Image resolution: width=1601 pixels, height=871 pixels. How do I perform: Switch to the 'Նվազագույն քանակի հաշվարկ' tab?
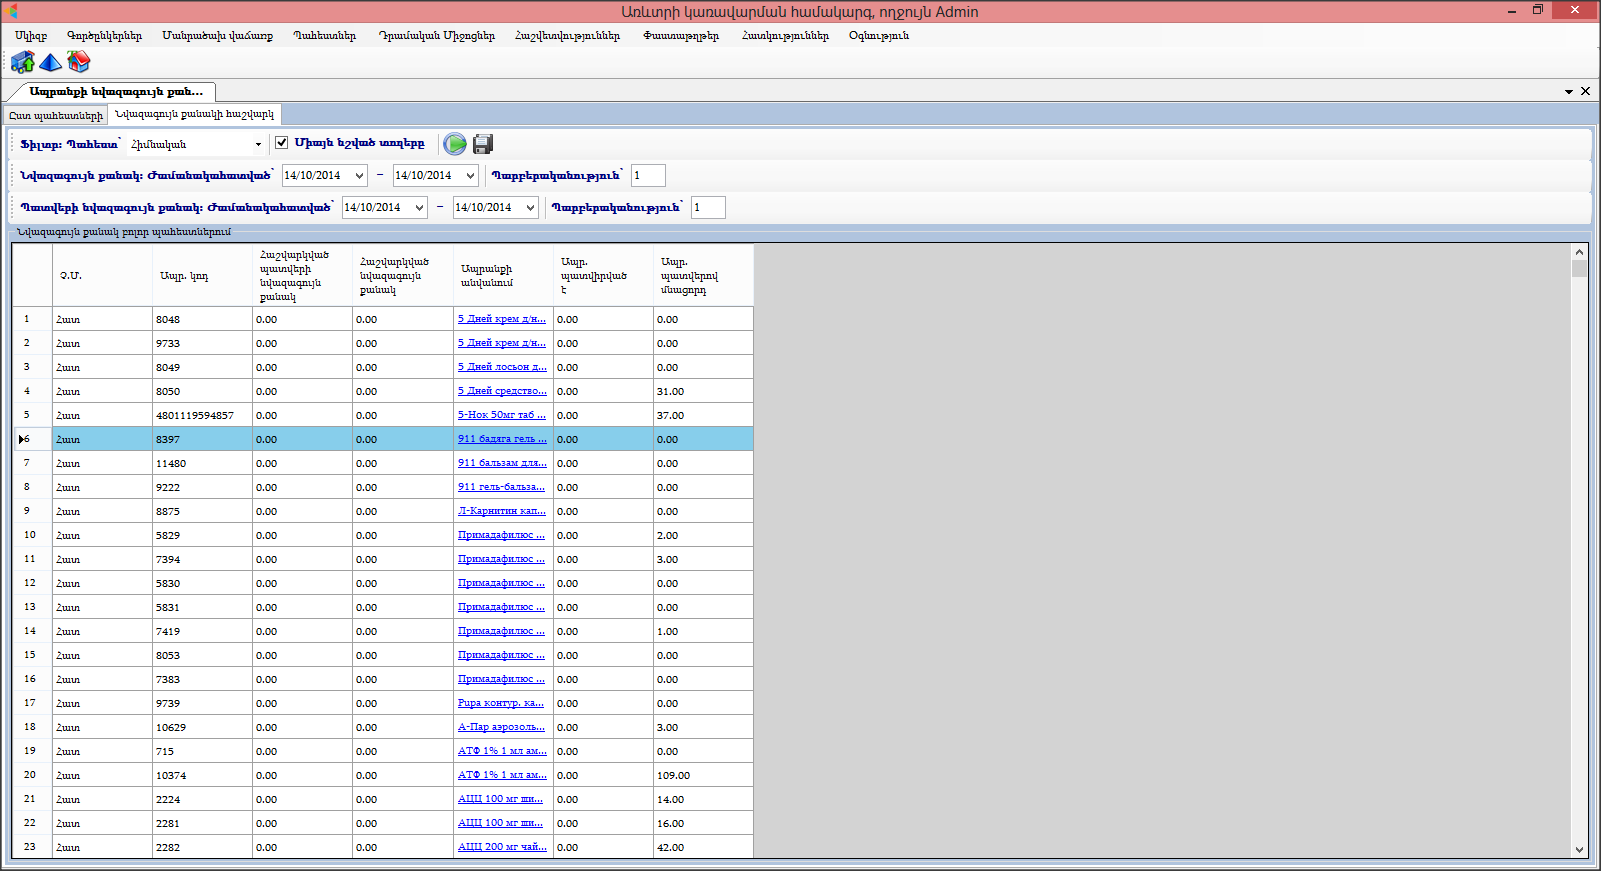[x=194, y=114]
